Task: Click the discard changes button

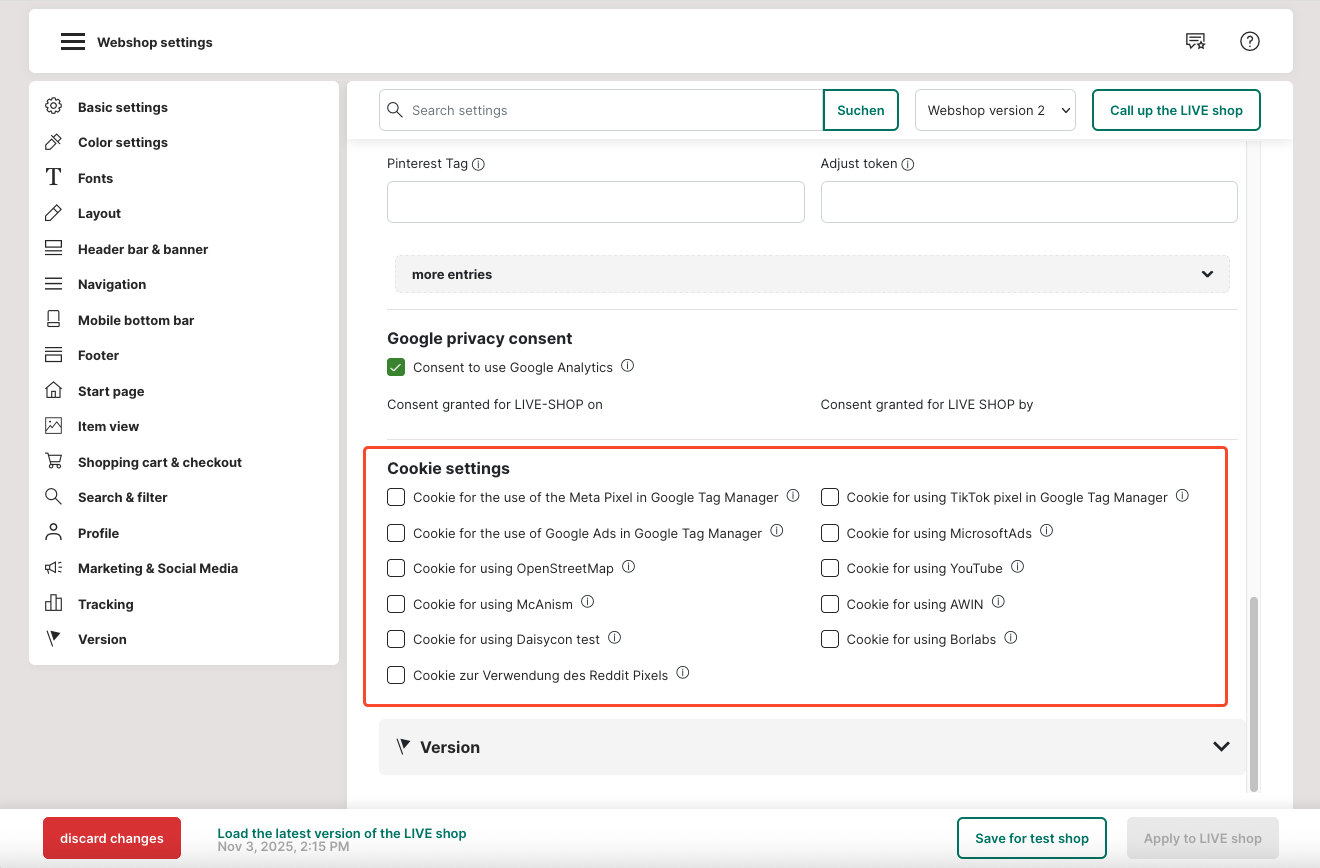Action: coord(112,838)
